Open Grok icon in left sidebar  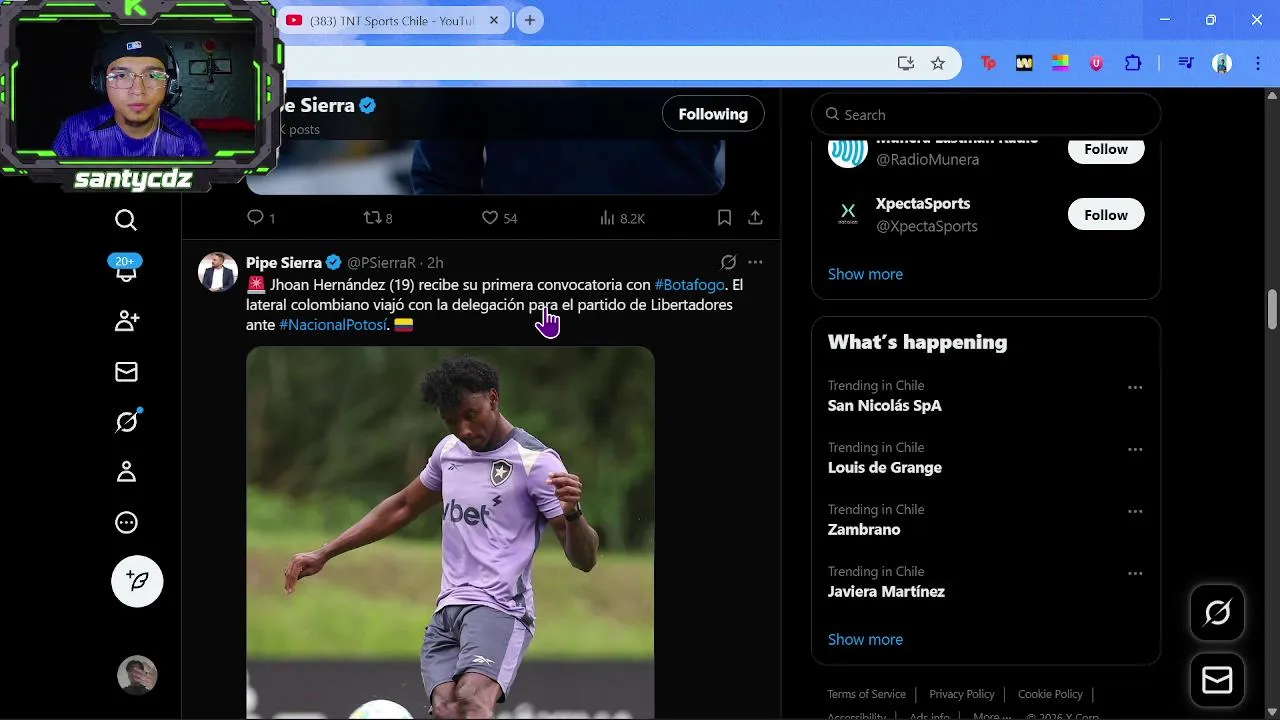pos(126,422)
